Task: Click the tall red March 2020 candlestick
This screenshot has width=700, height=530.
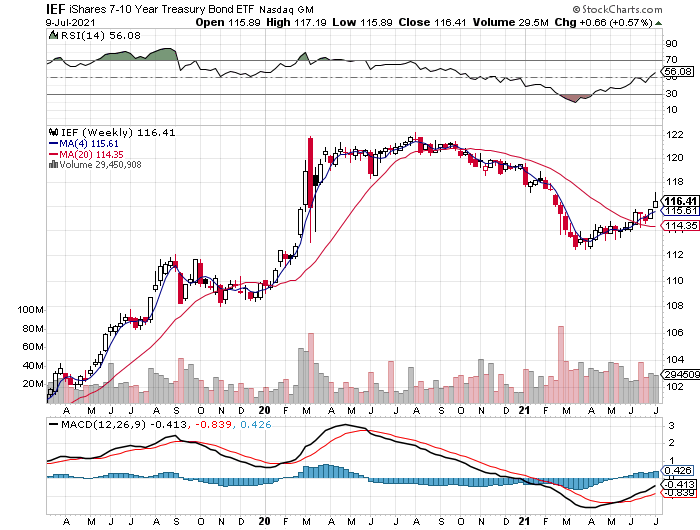Action: tap(310, 190)
